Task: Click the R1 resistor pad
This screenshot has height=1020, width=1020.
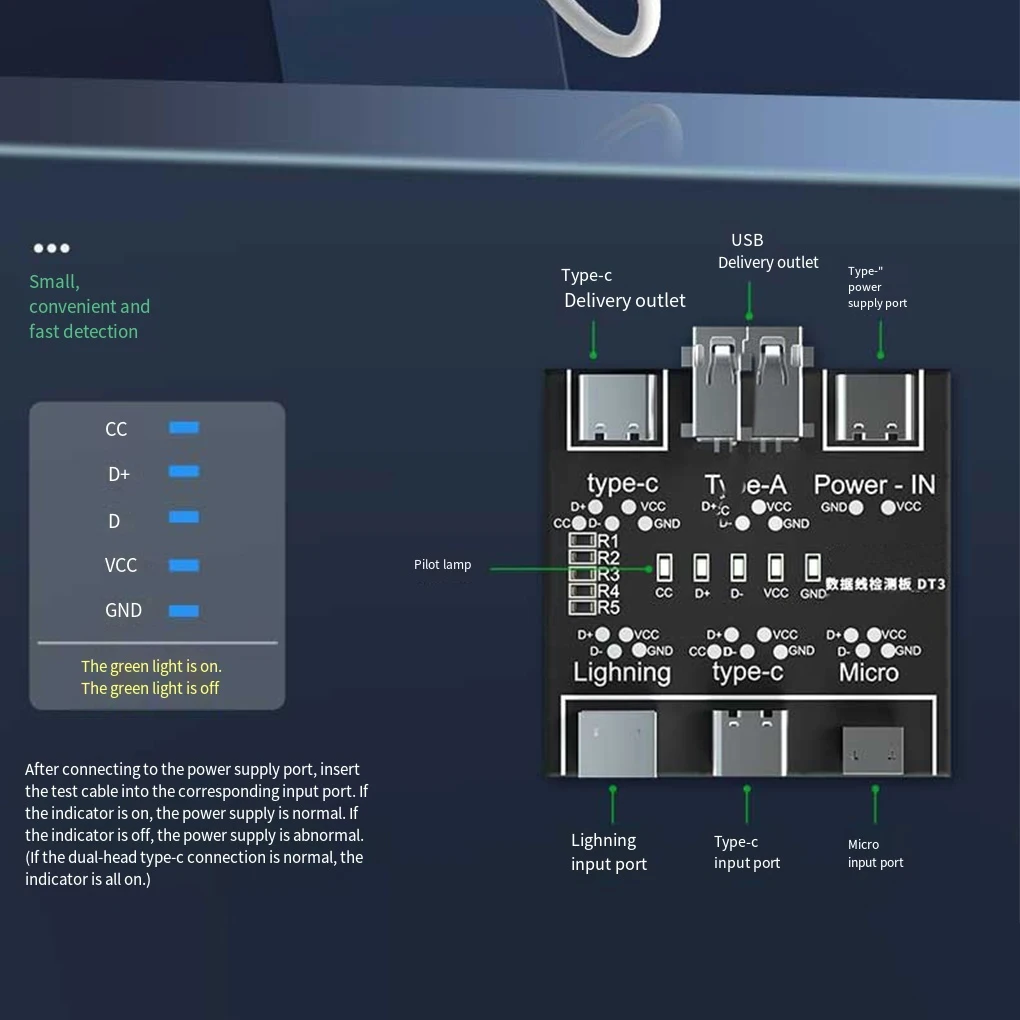Action: pyautogui.click(x=582, y=540)
